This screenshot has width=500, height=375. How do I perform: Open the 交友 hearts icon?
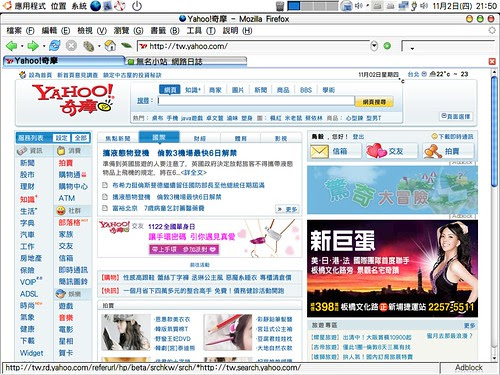click(x=376, y=151)
